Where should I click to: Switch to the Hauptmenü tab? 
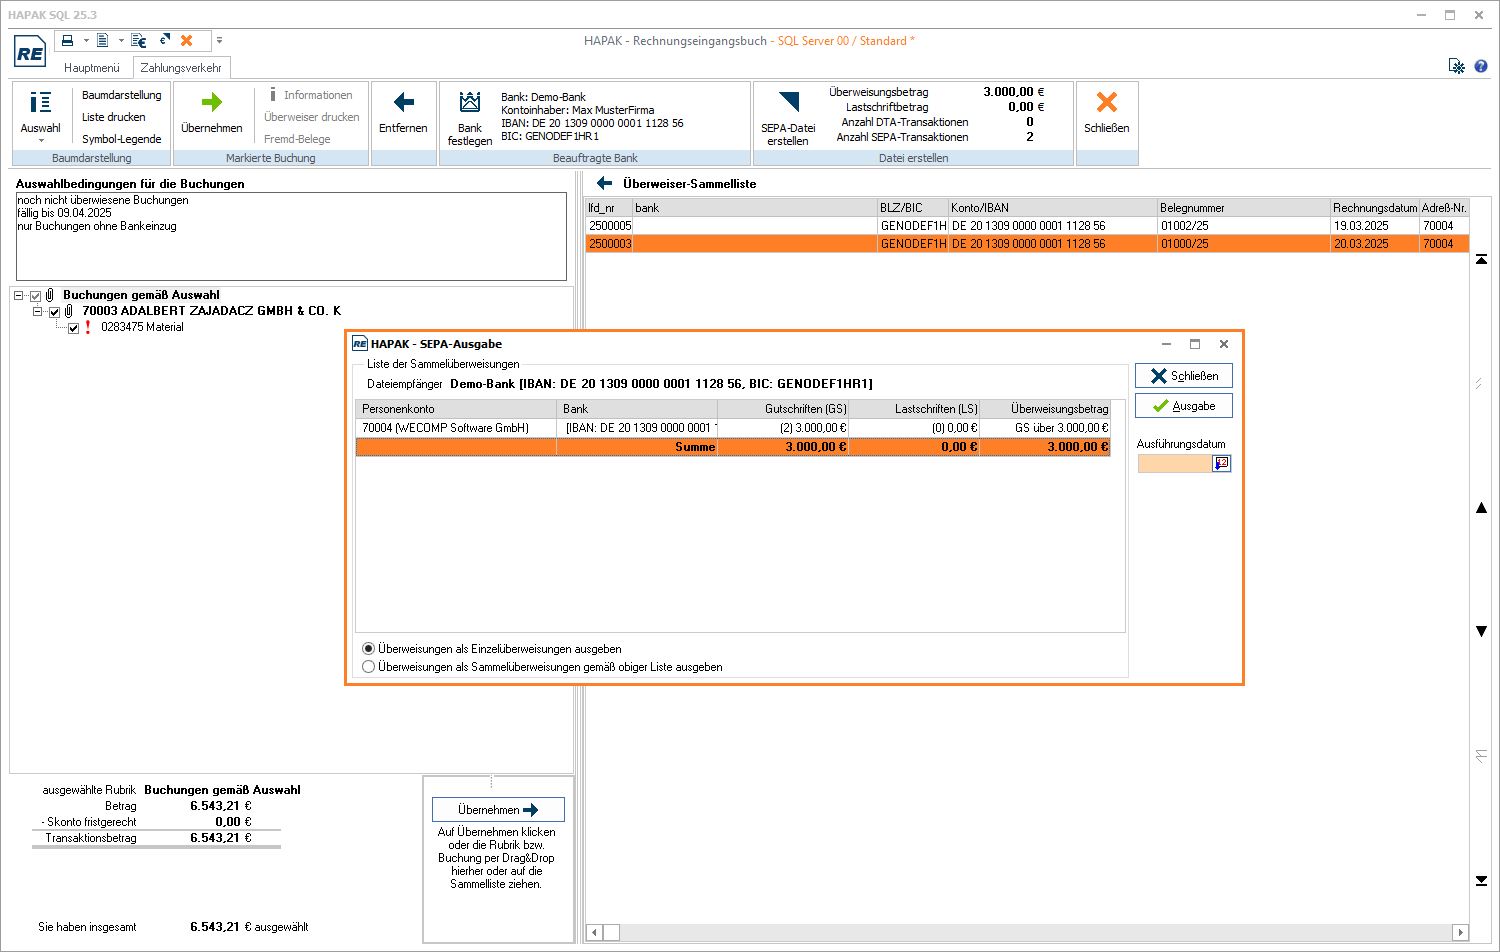[x=92, y=68]
